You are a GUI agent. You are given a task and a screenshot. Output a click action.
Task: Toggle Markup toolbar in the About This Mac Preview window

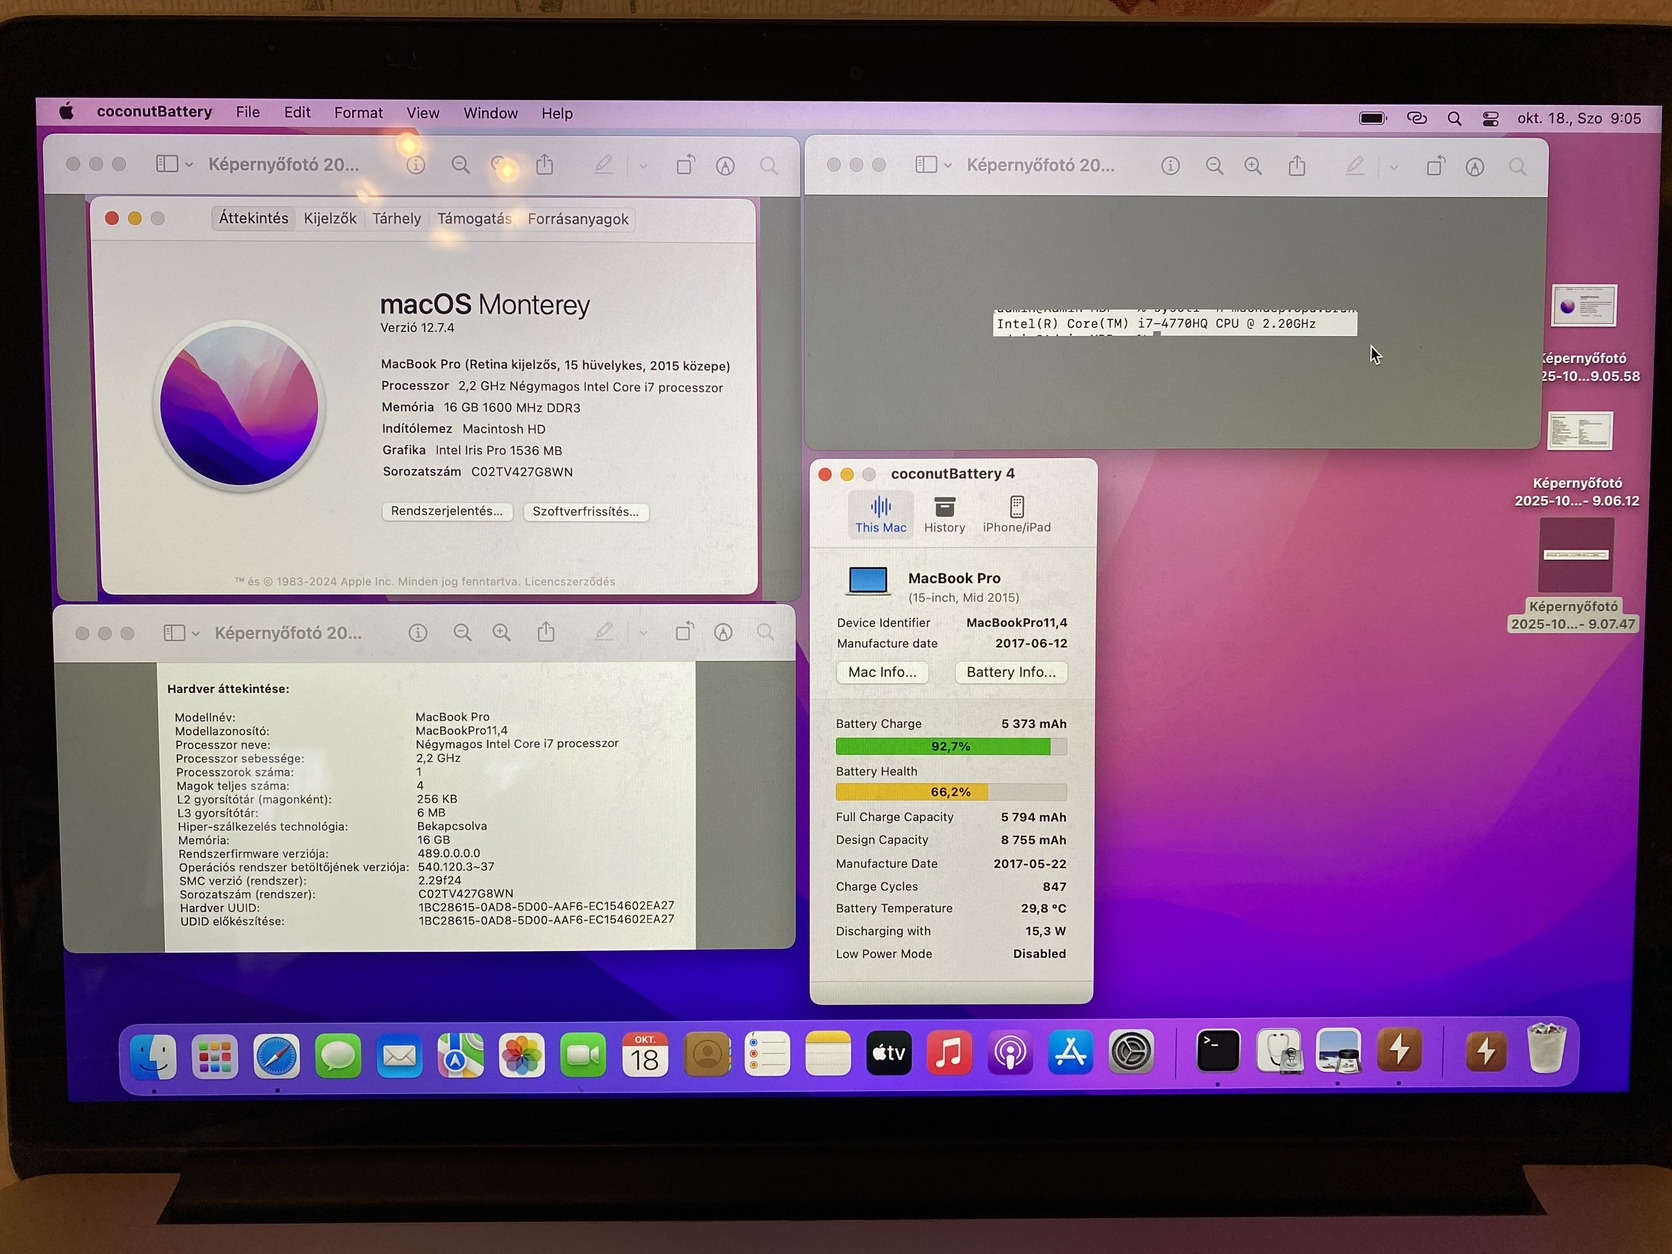tap(725, 166)
